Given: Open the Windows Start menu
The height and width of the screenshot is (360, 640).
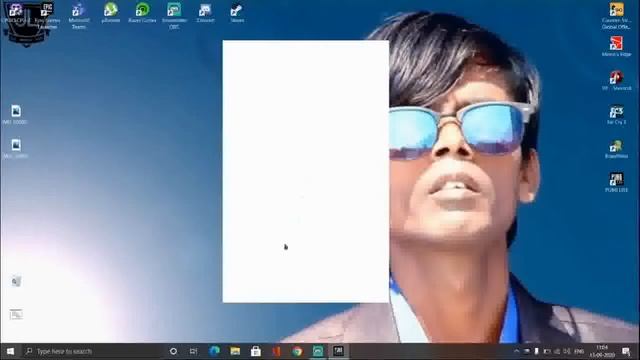Looking at the screenshot, I should click(10, 351).
